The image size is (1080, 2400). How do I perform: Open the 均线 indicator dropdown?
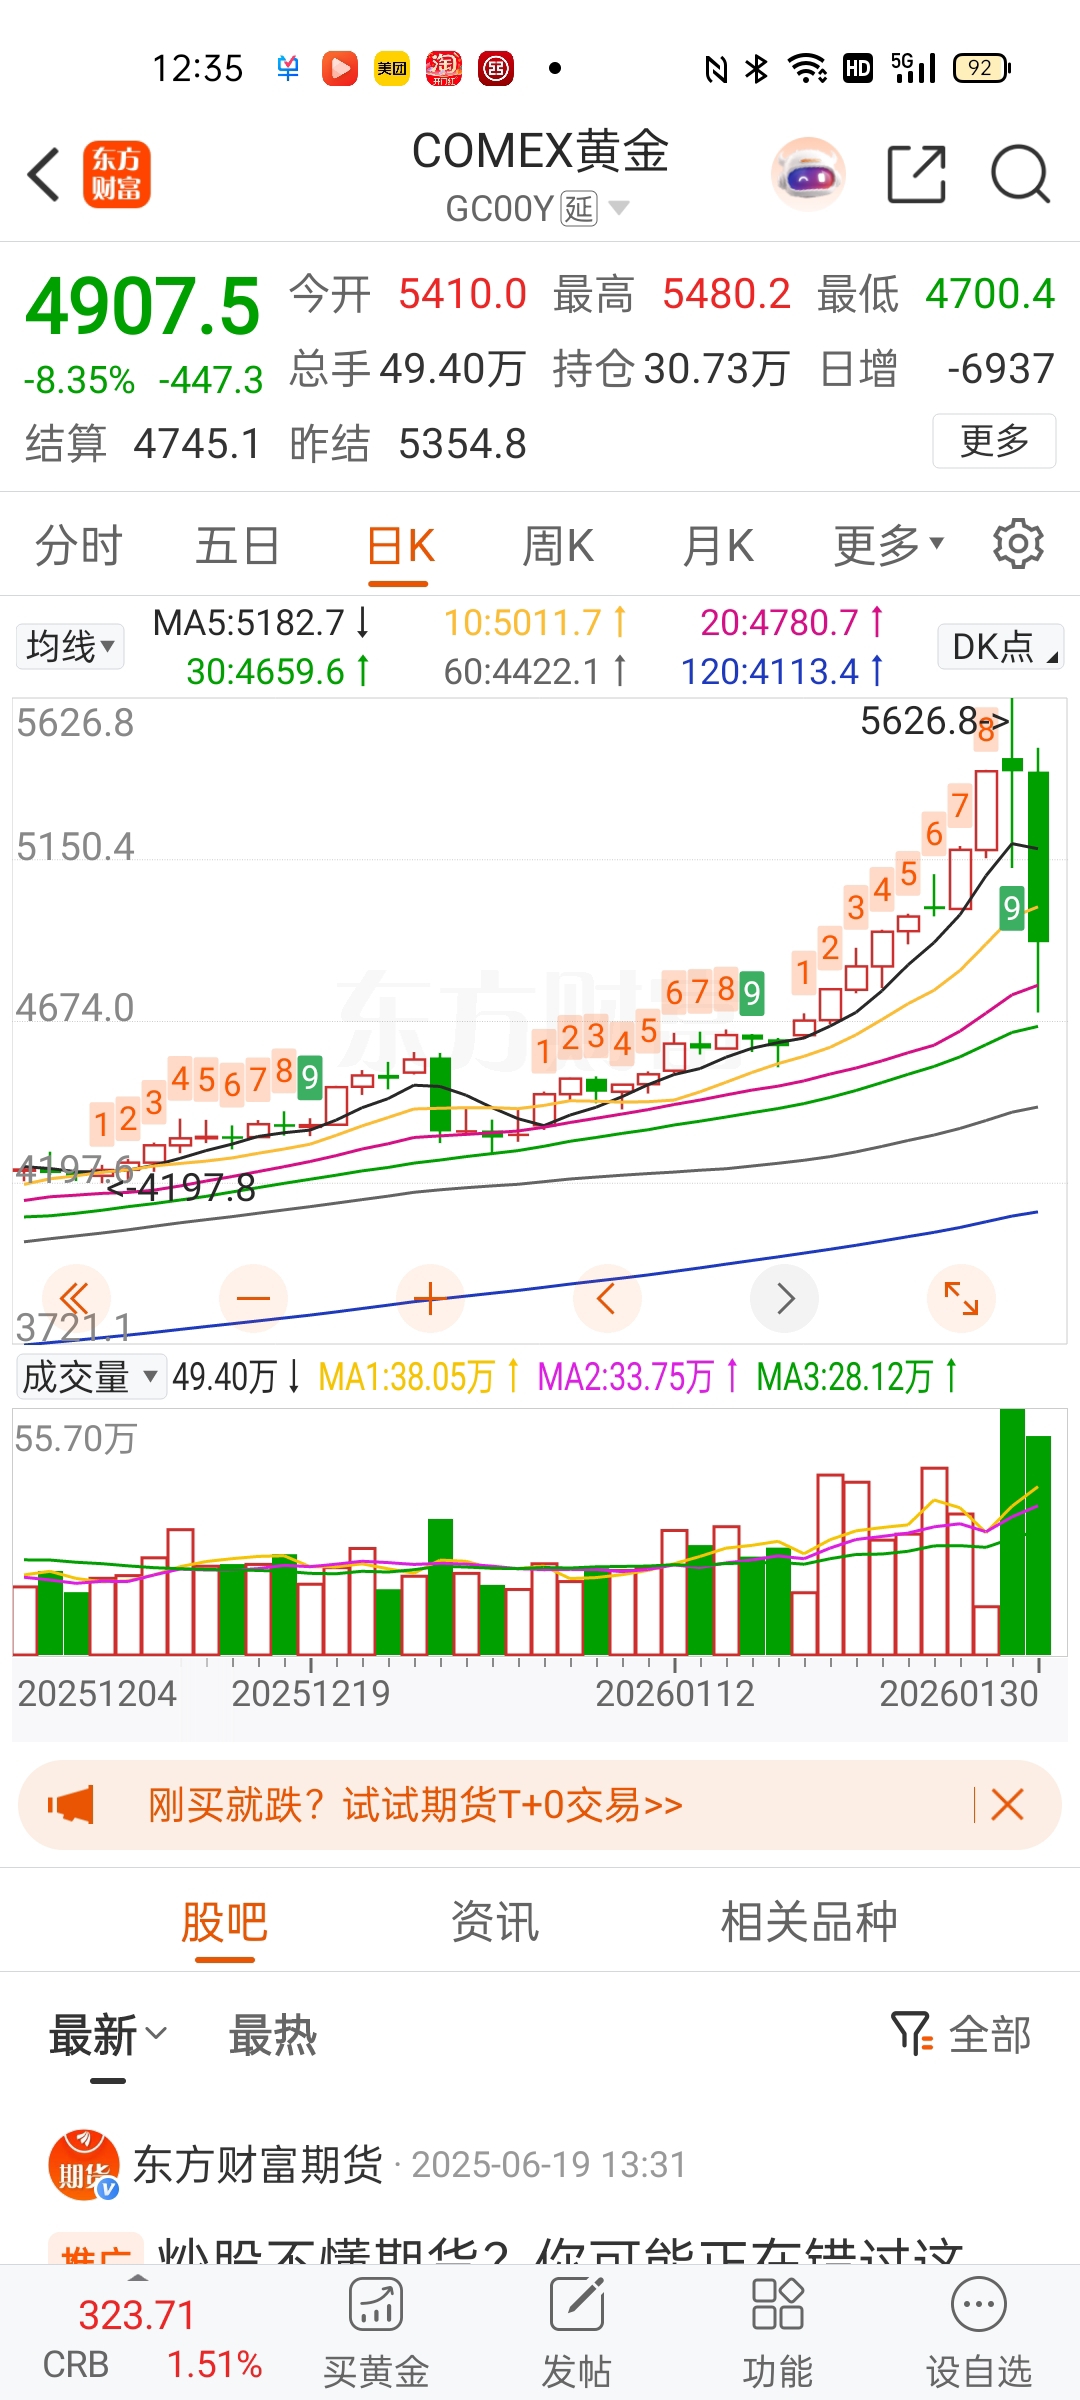click(x=69, y=646)
